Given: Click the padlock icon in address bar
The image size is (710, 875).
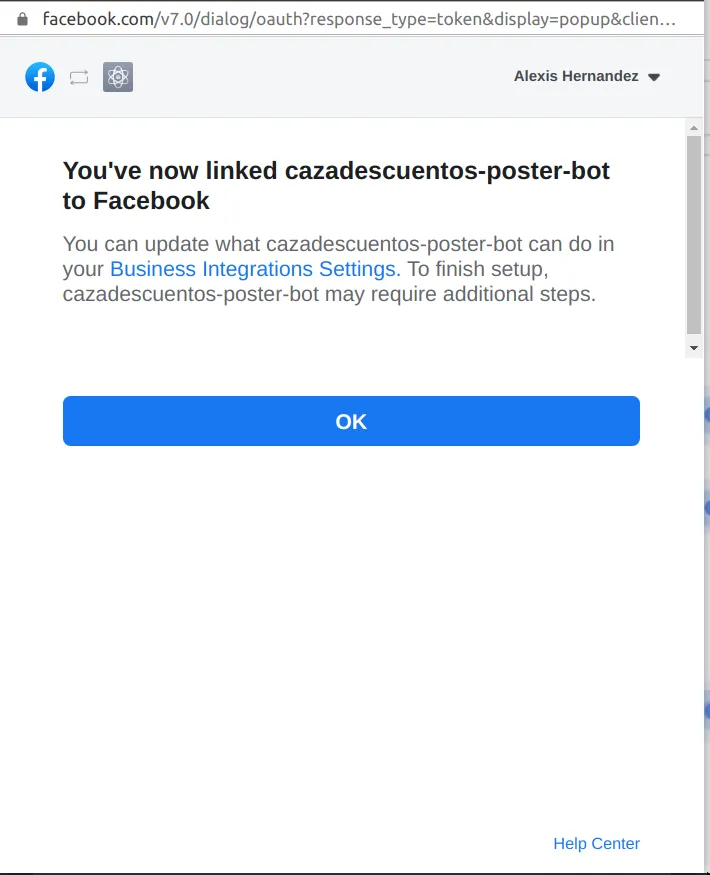Looking at the screenshot, I should [x=22, y=20].
